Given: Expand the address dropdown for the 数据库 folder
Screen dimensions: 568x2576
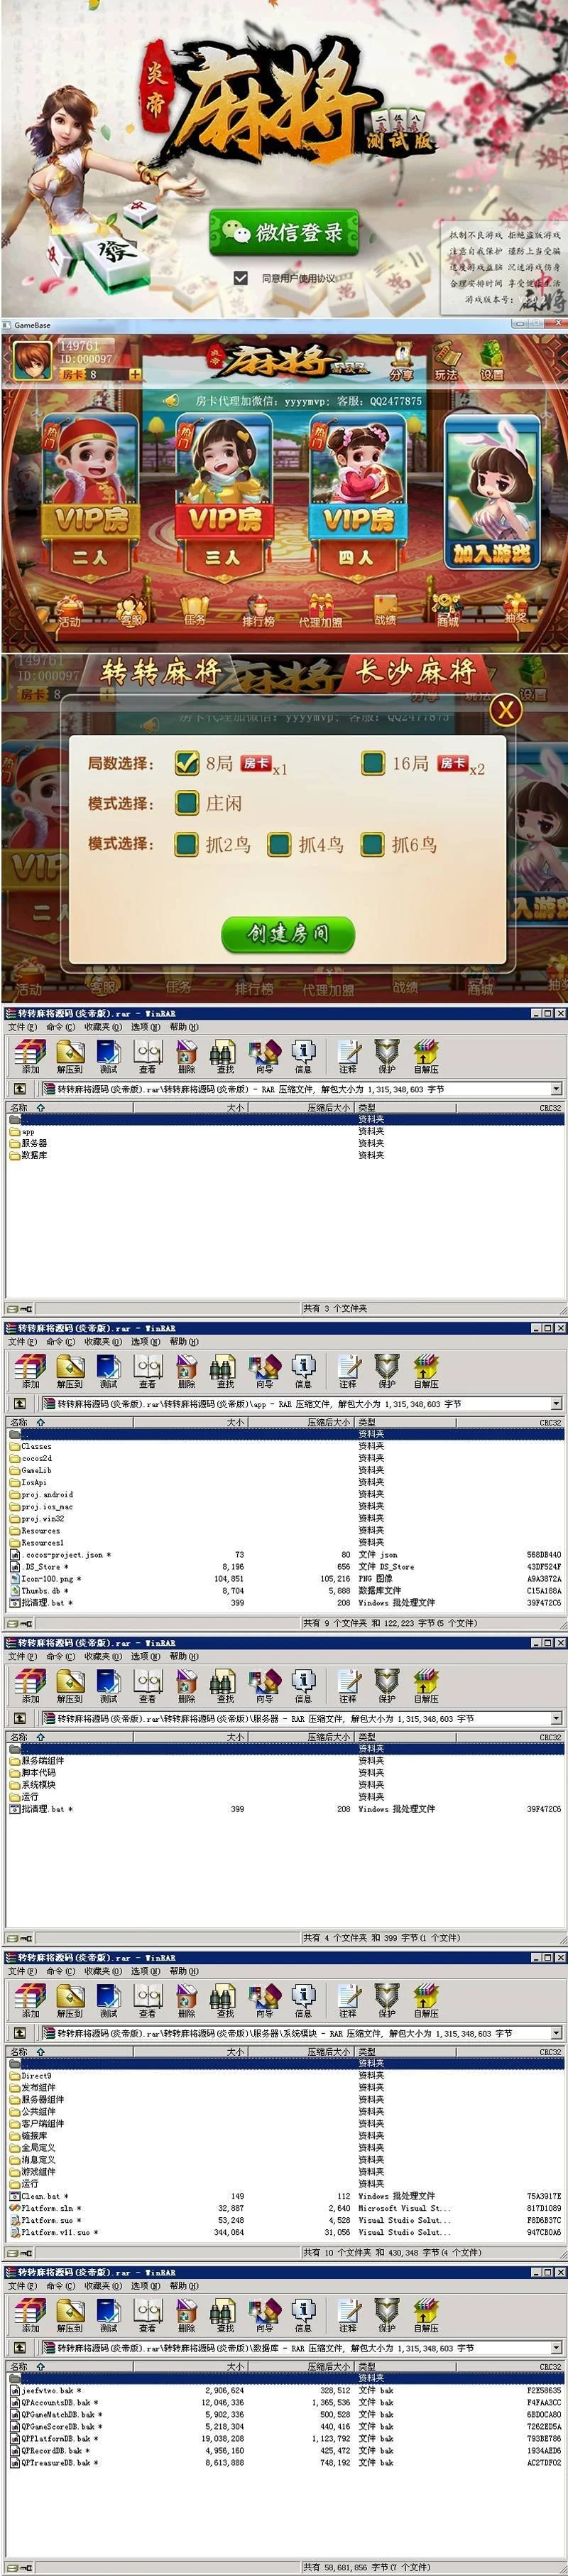Looking at the screenshot, I should click(x=556, y=2347).
